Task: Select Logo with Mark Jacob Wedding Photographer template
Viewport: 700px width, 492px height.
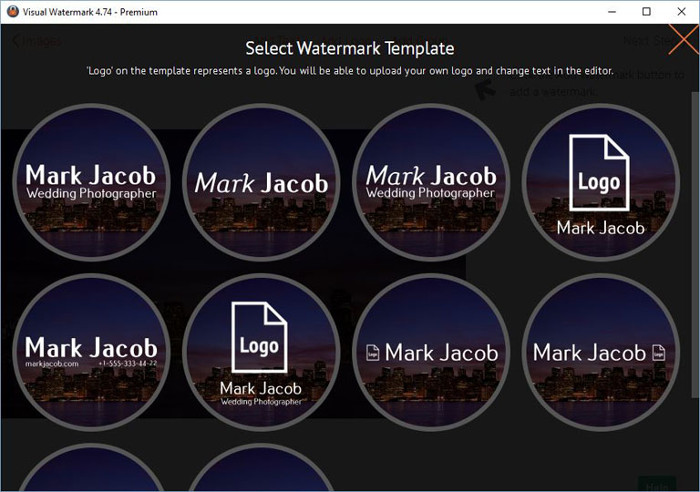Action: [x=261, y=352]
